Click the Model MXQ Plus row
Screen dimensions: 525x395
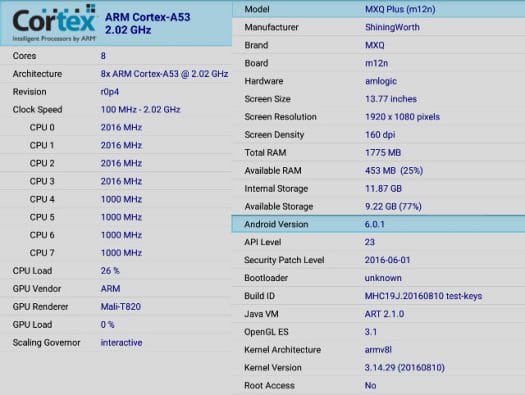click(x=378, y=9)
